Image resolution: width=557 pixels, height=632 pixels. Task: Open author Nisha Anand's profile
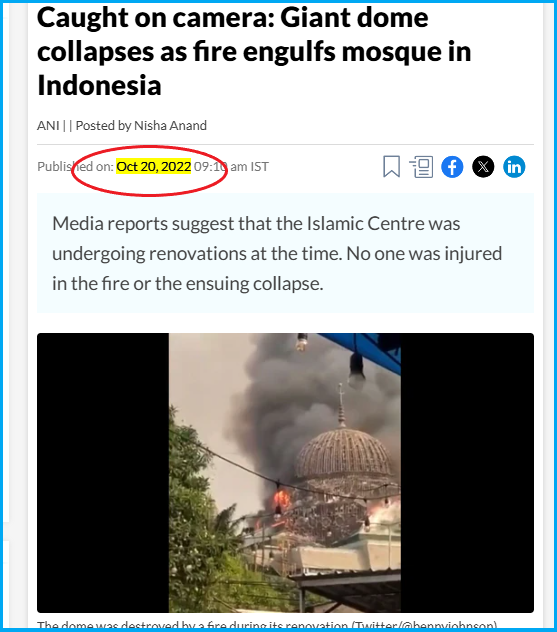point(170,126)
